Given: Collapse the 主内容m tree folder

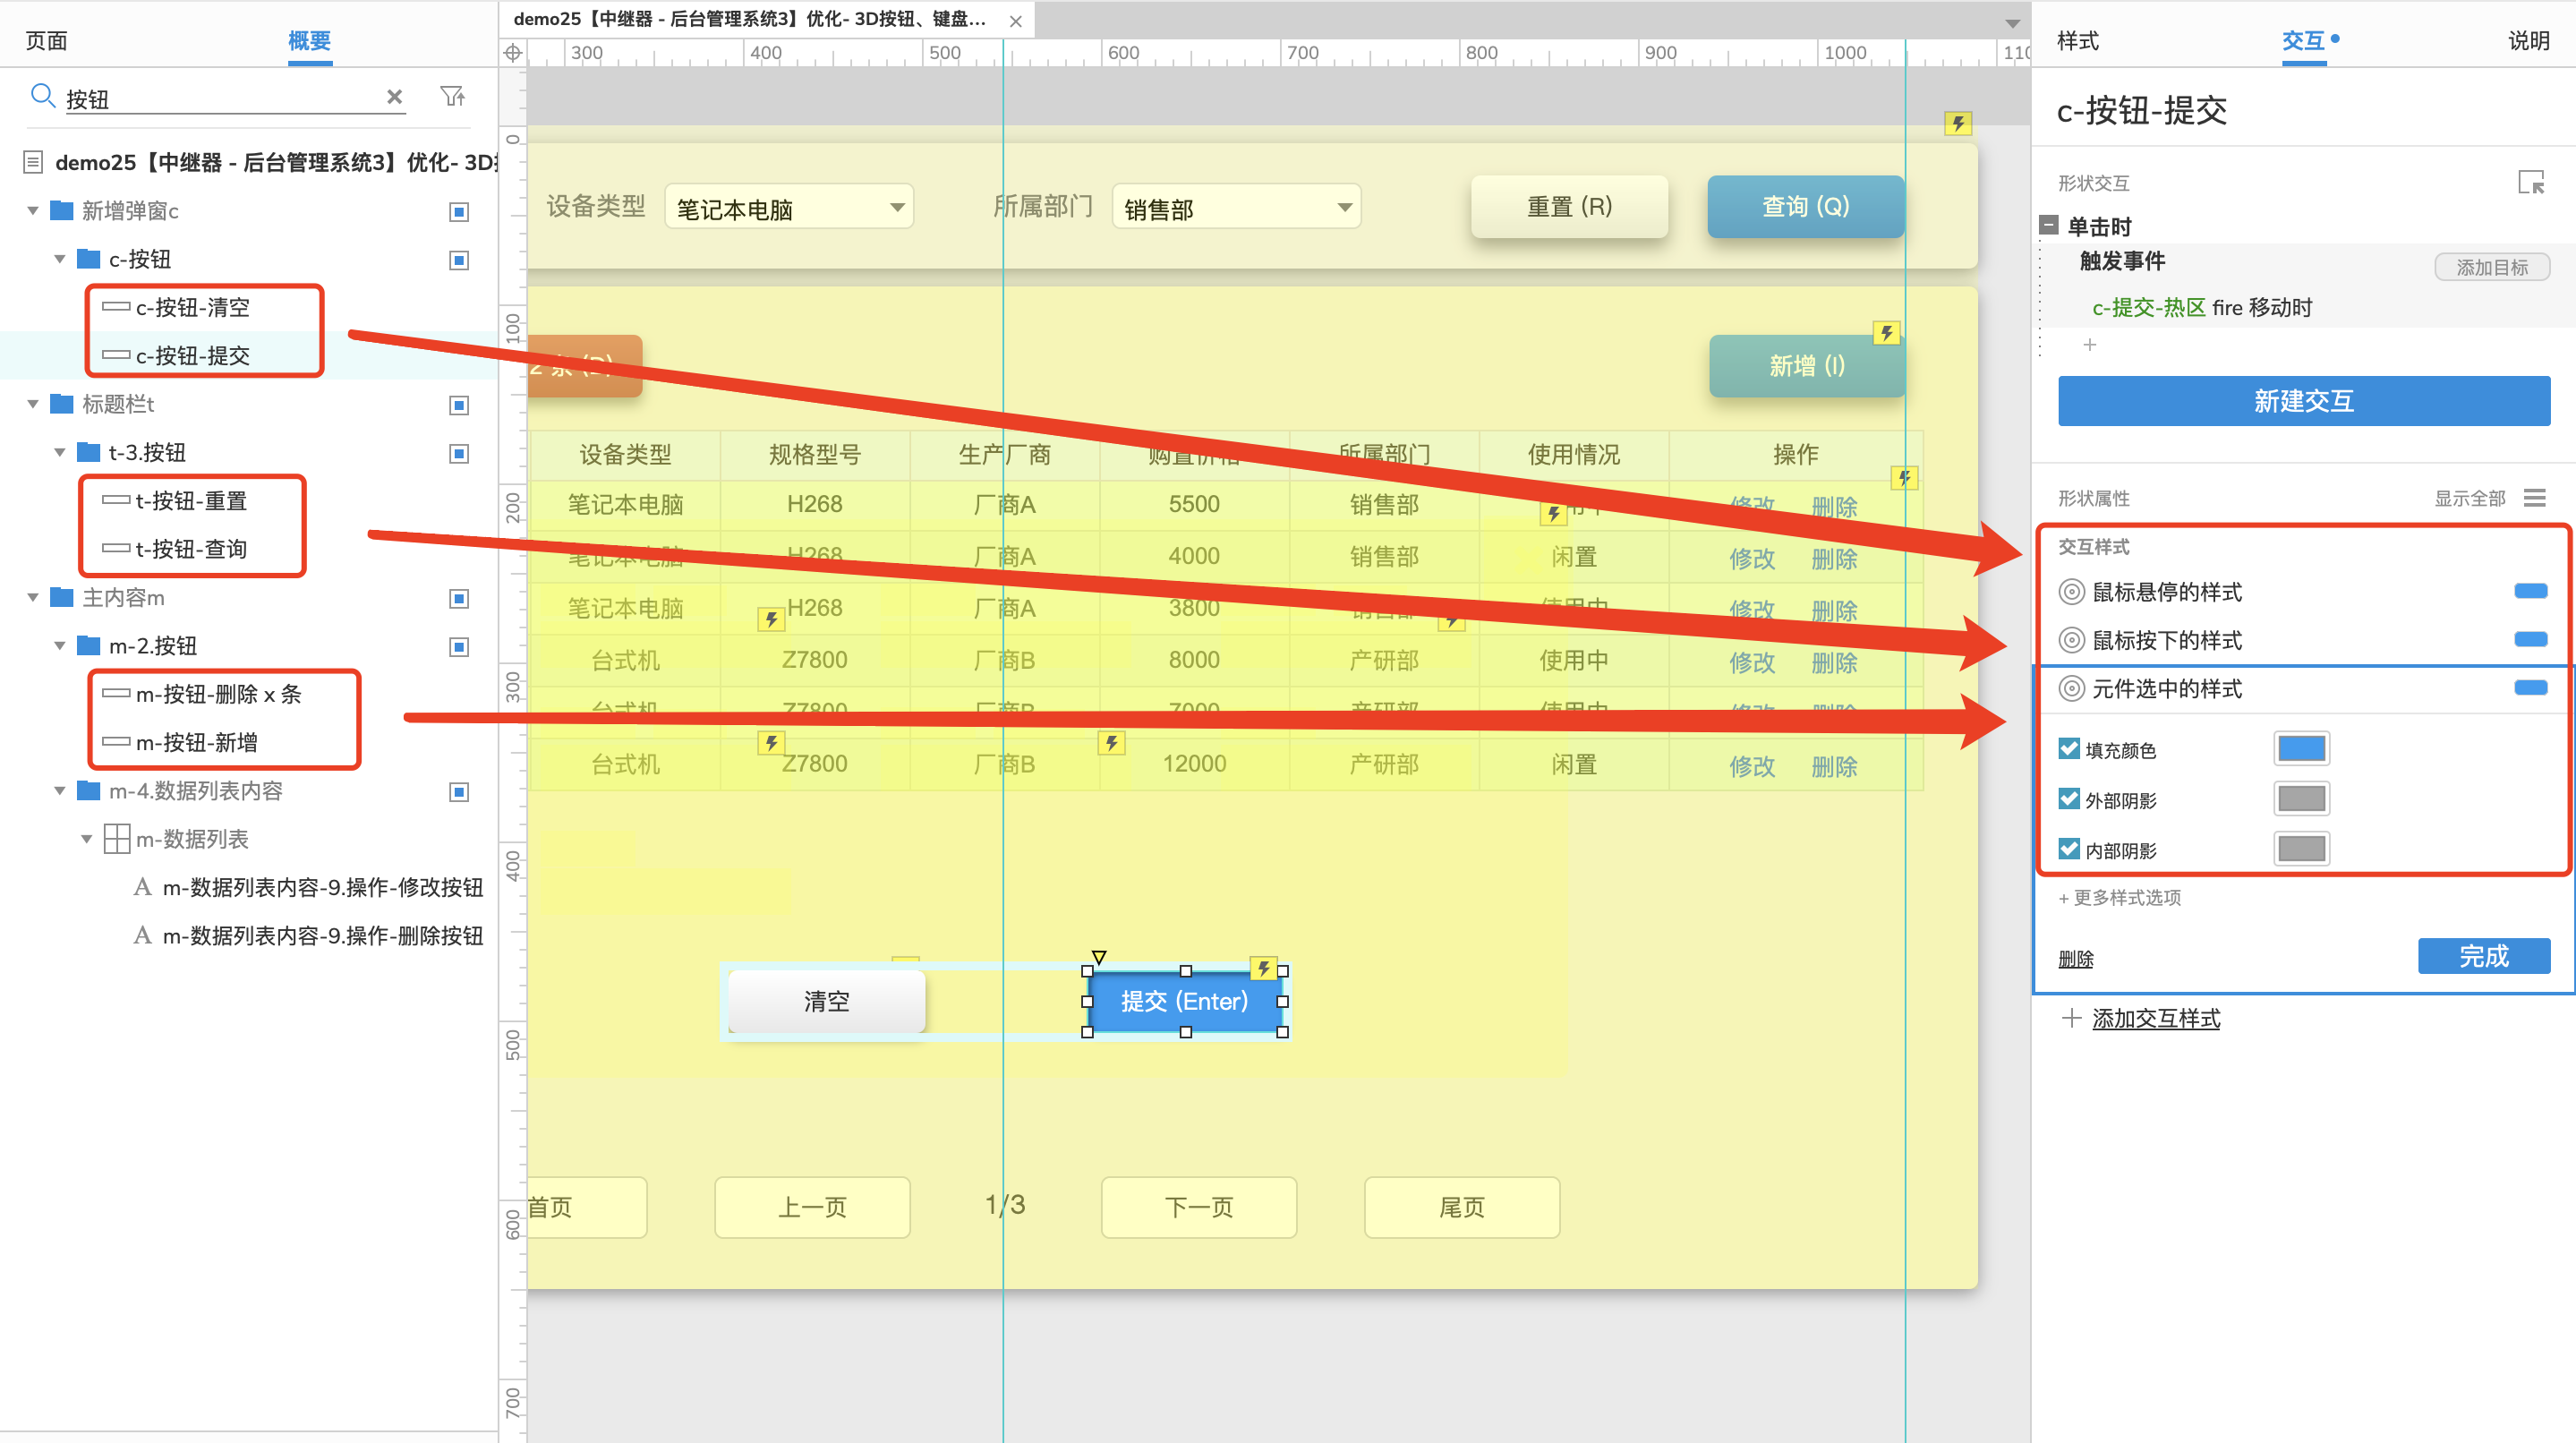Looking at the screenshot, I should pyautogui.click(x=33, y=598).
